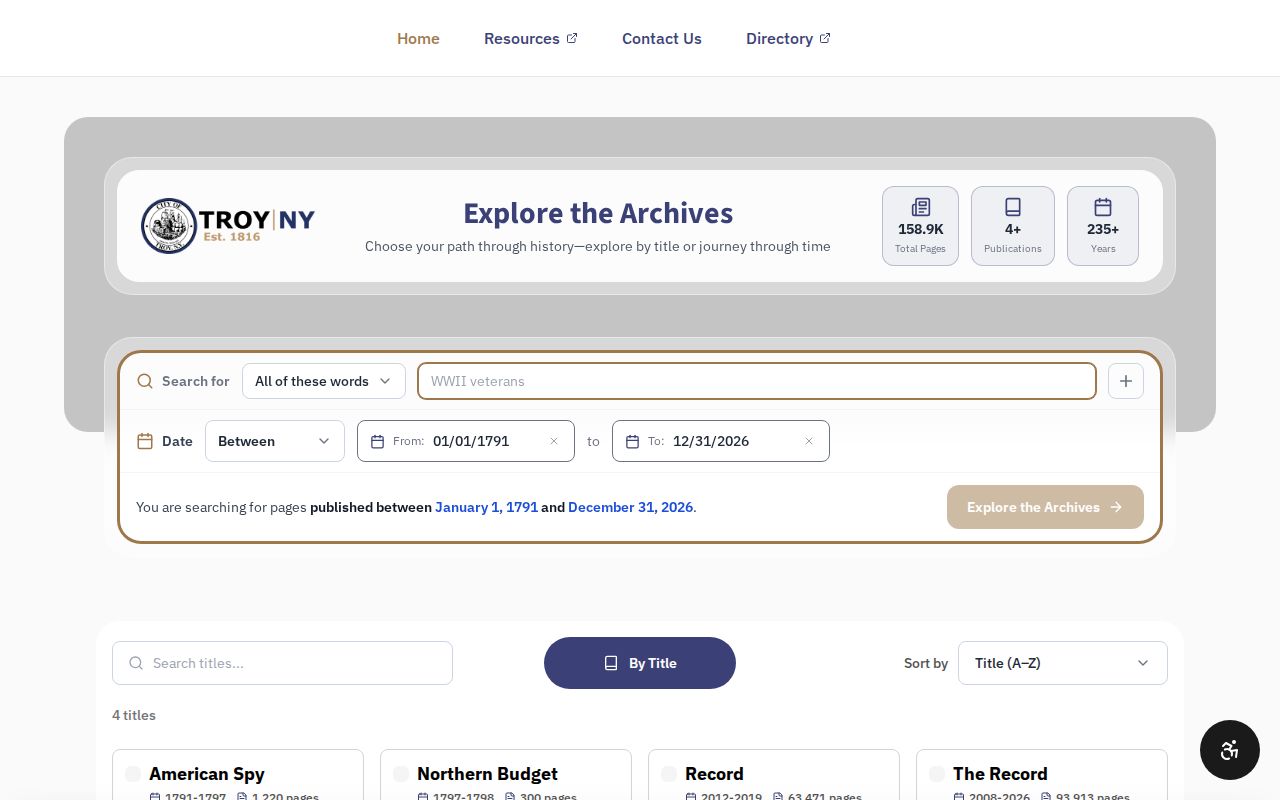
Task: Click the Publications book icon
Action: coord(1013,207)
